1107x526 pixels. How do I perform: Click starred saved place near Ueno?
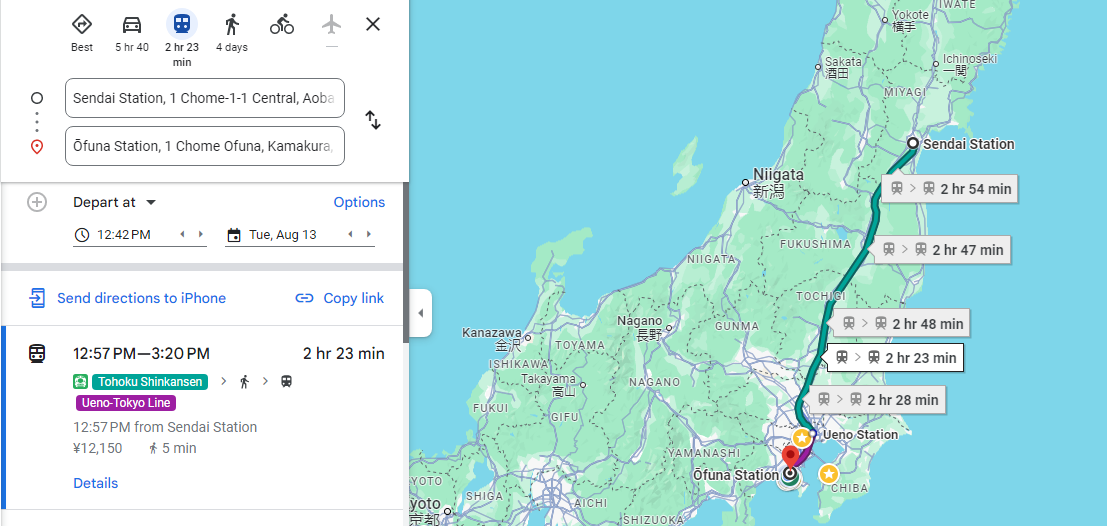point(801,438)
